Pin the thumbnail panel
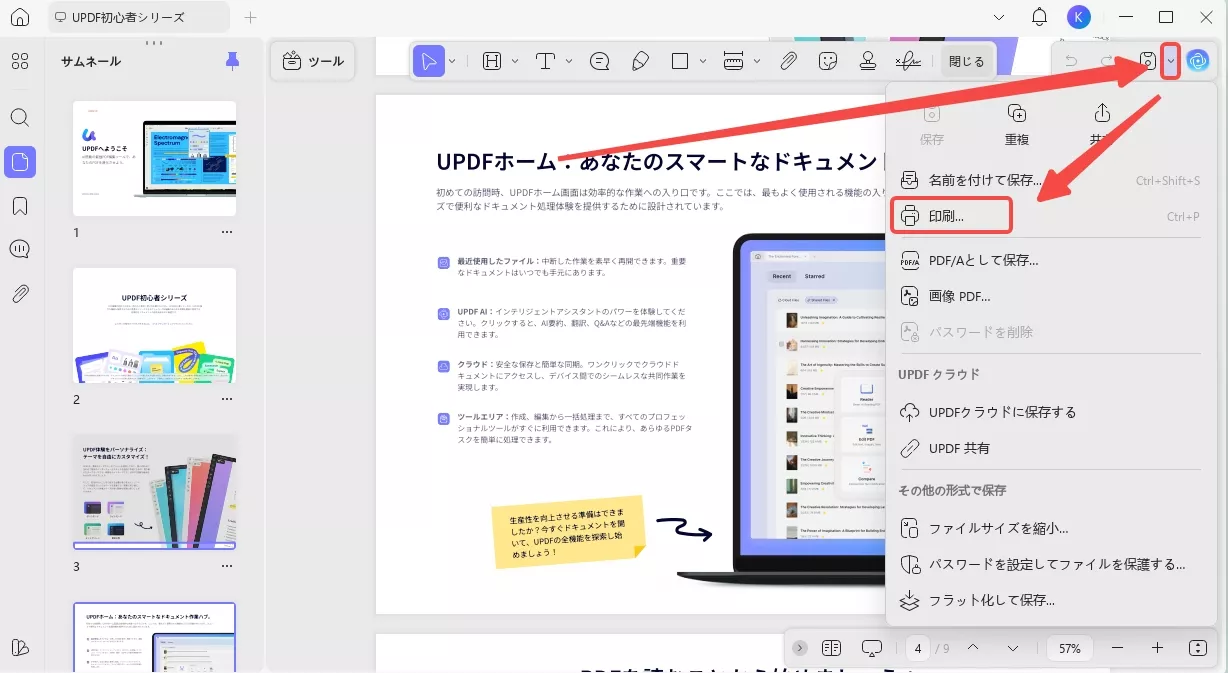Viewport: 1228px width, 673px height. coord(233,61)
